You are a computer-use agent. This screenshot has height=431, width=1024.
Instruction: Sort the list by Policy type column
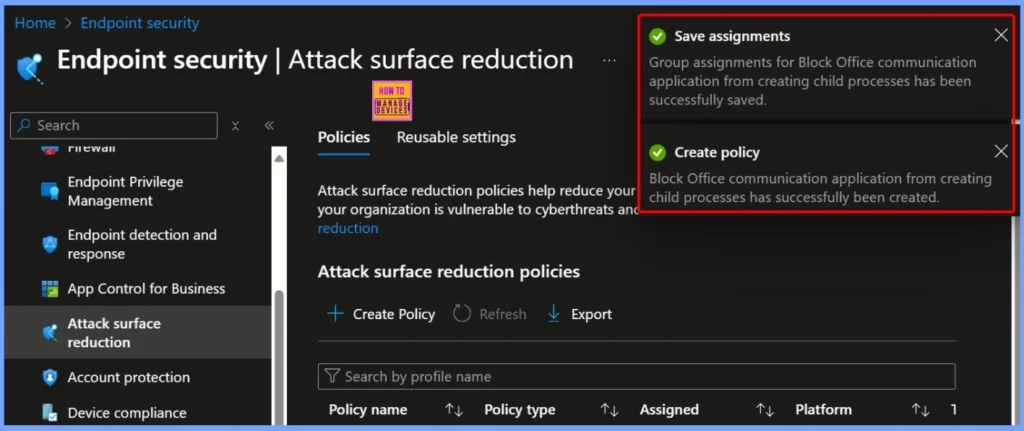click(x=609, y=410)
